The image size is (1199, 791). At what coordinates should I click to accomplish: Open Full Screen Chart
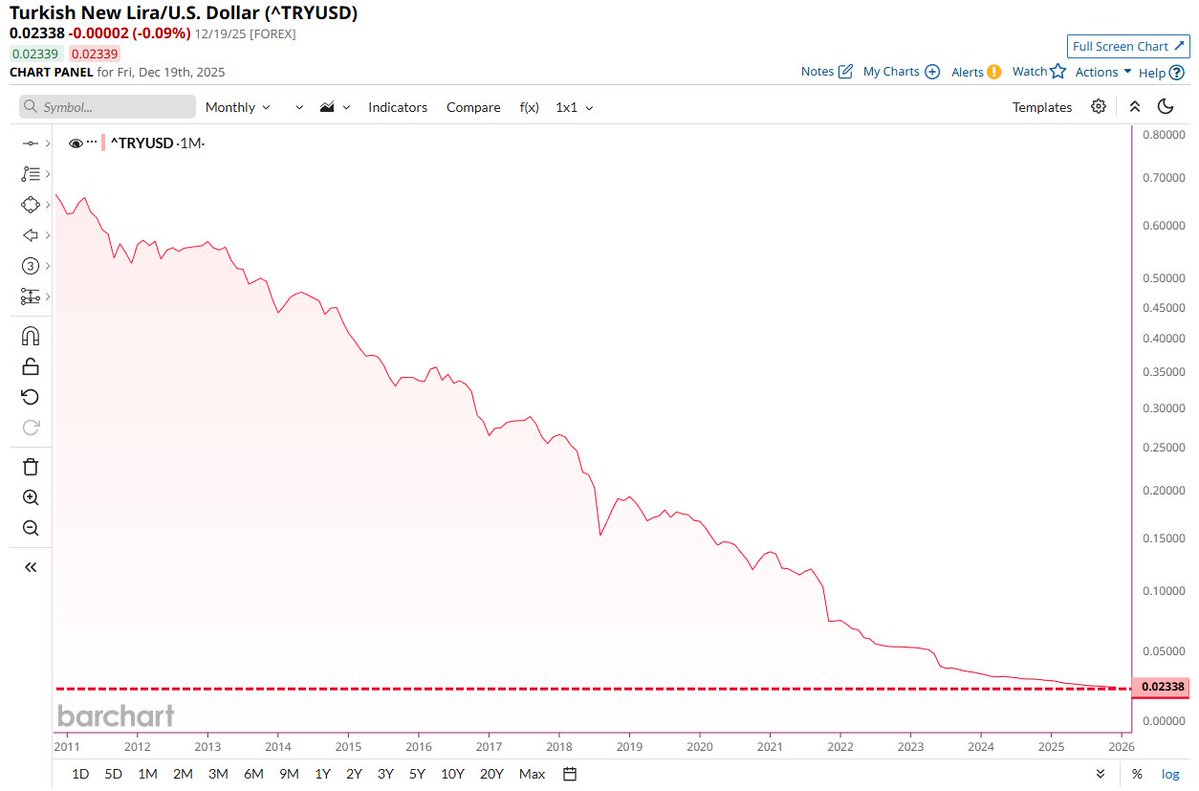click(1128, 47)
